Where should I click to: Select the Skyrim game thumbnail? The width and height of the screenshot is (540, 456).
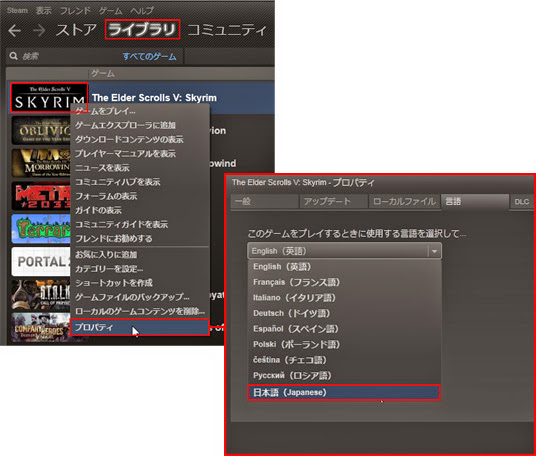(x=49, y=97)
